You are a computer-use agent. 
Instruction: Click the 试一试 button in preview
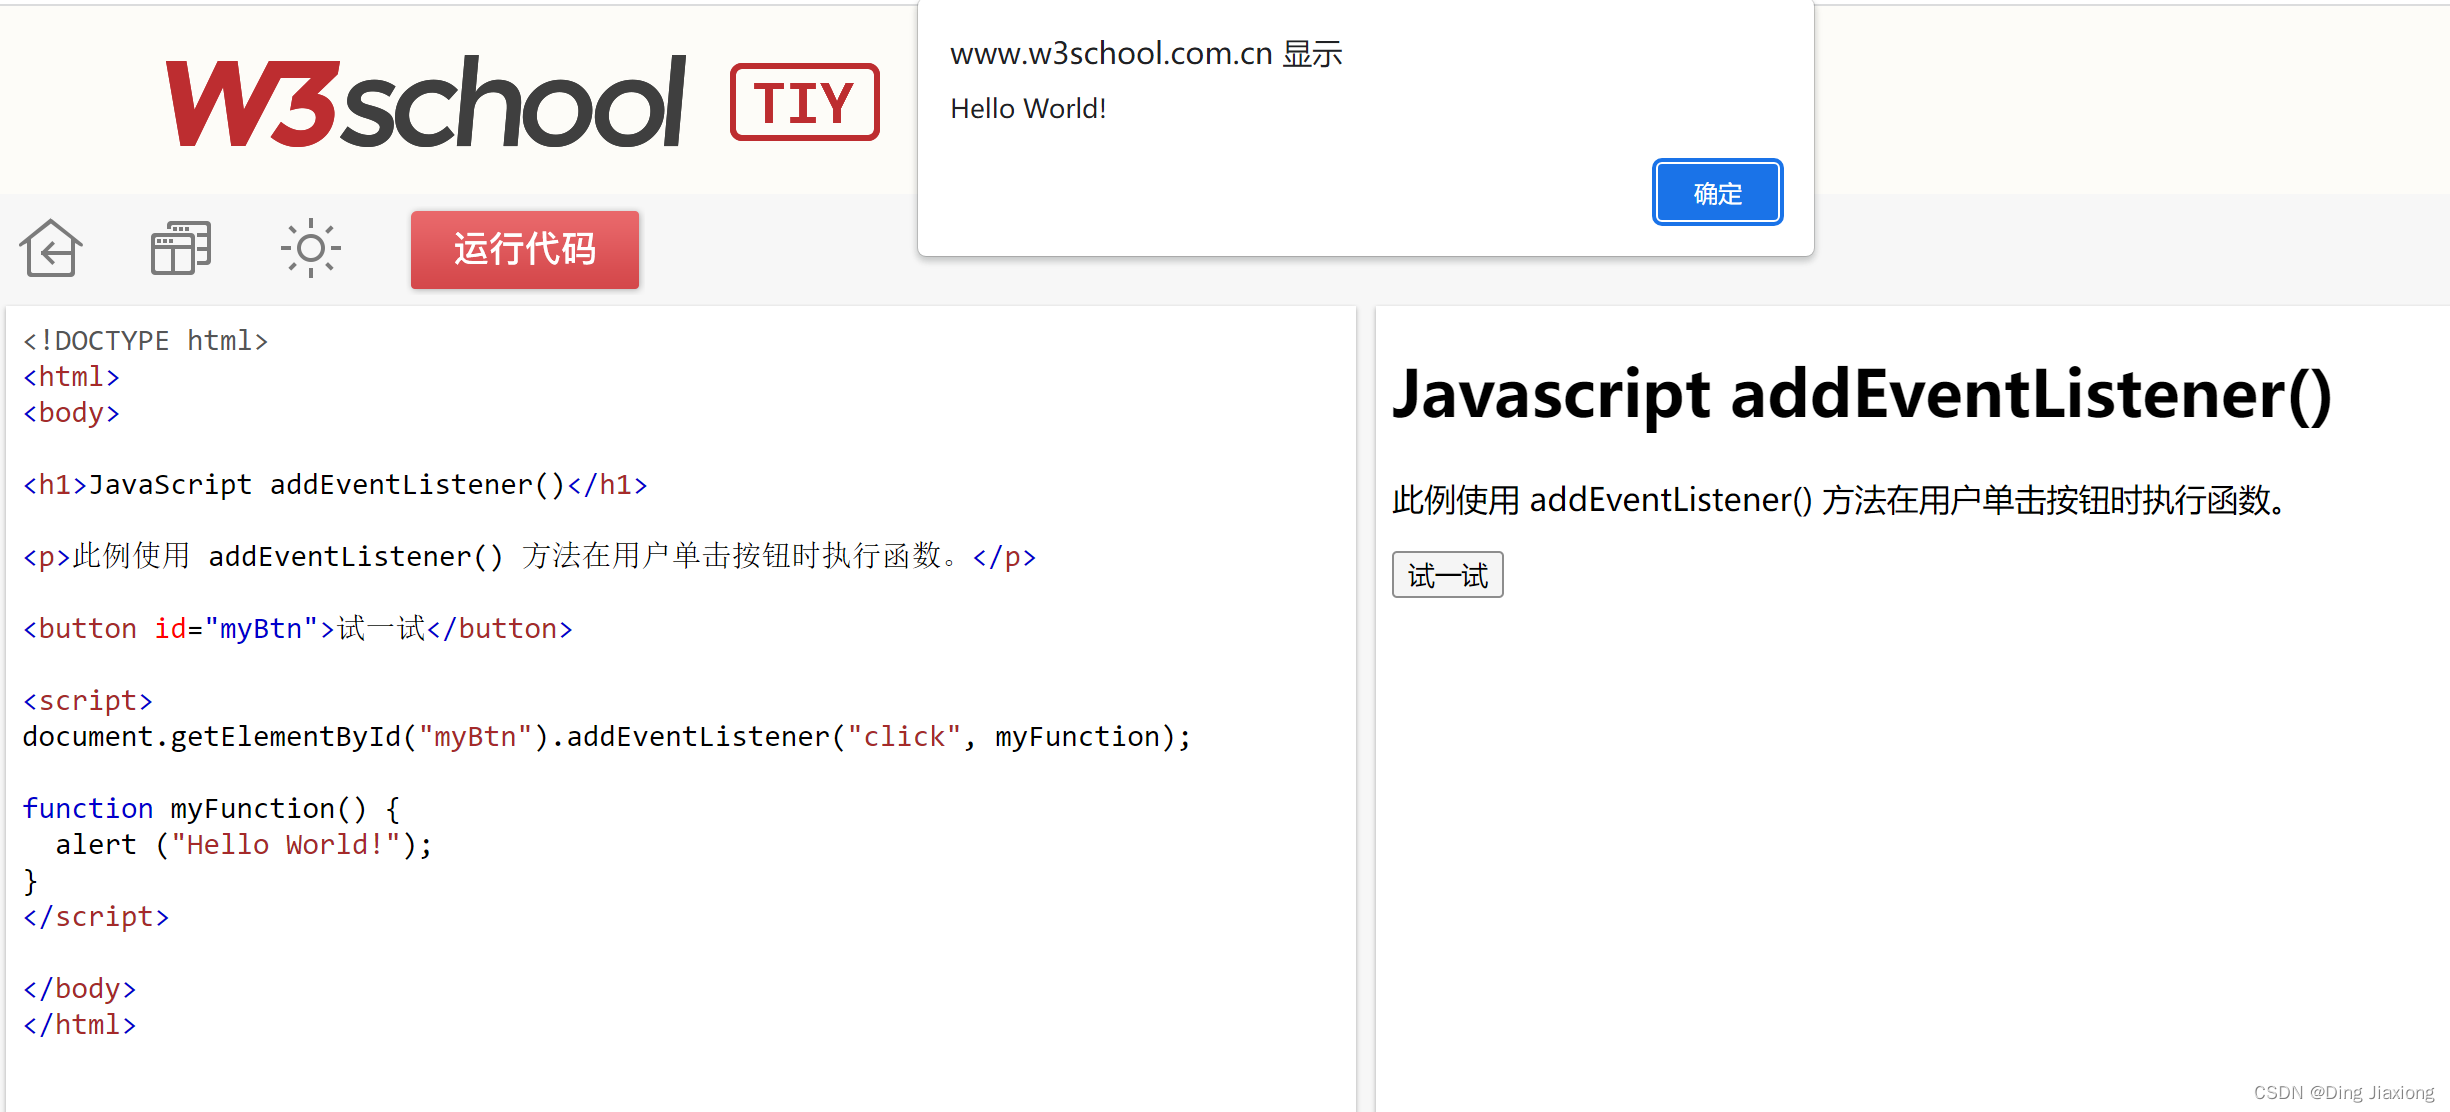(x=1447, y=575)
